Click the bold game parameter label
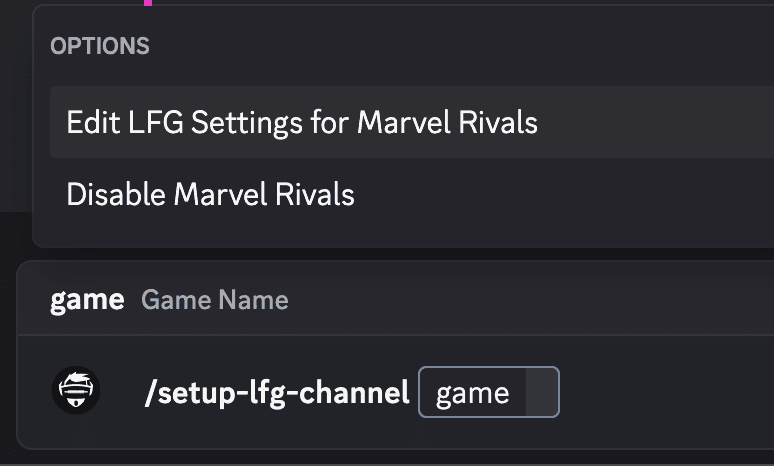The height and width of the screenshot is (466, 774). pos(87,299)
